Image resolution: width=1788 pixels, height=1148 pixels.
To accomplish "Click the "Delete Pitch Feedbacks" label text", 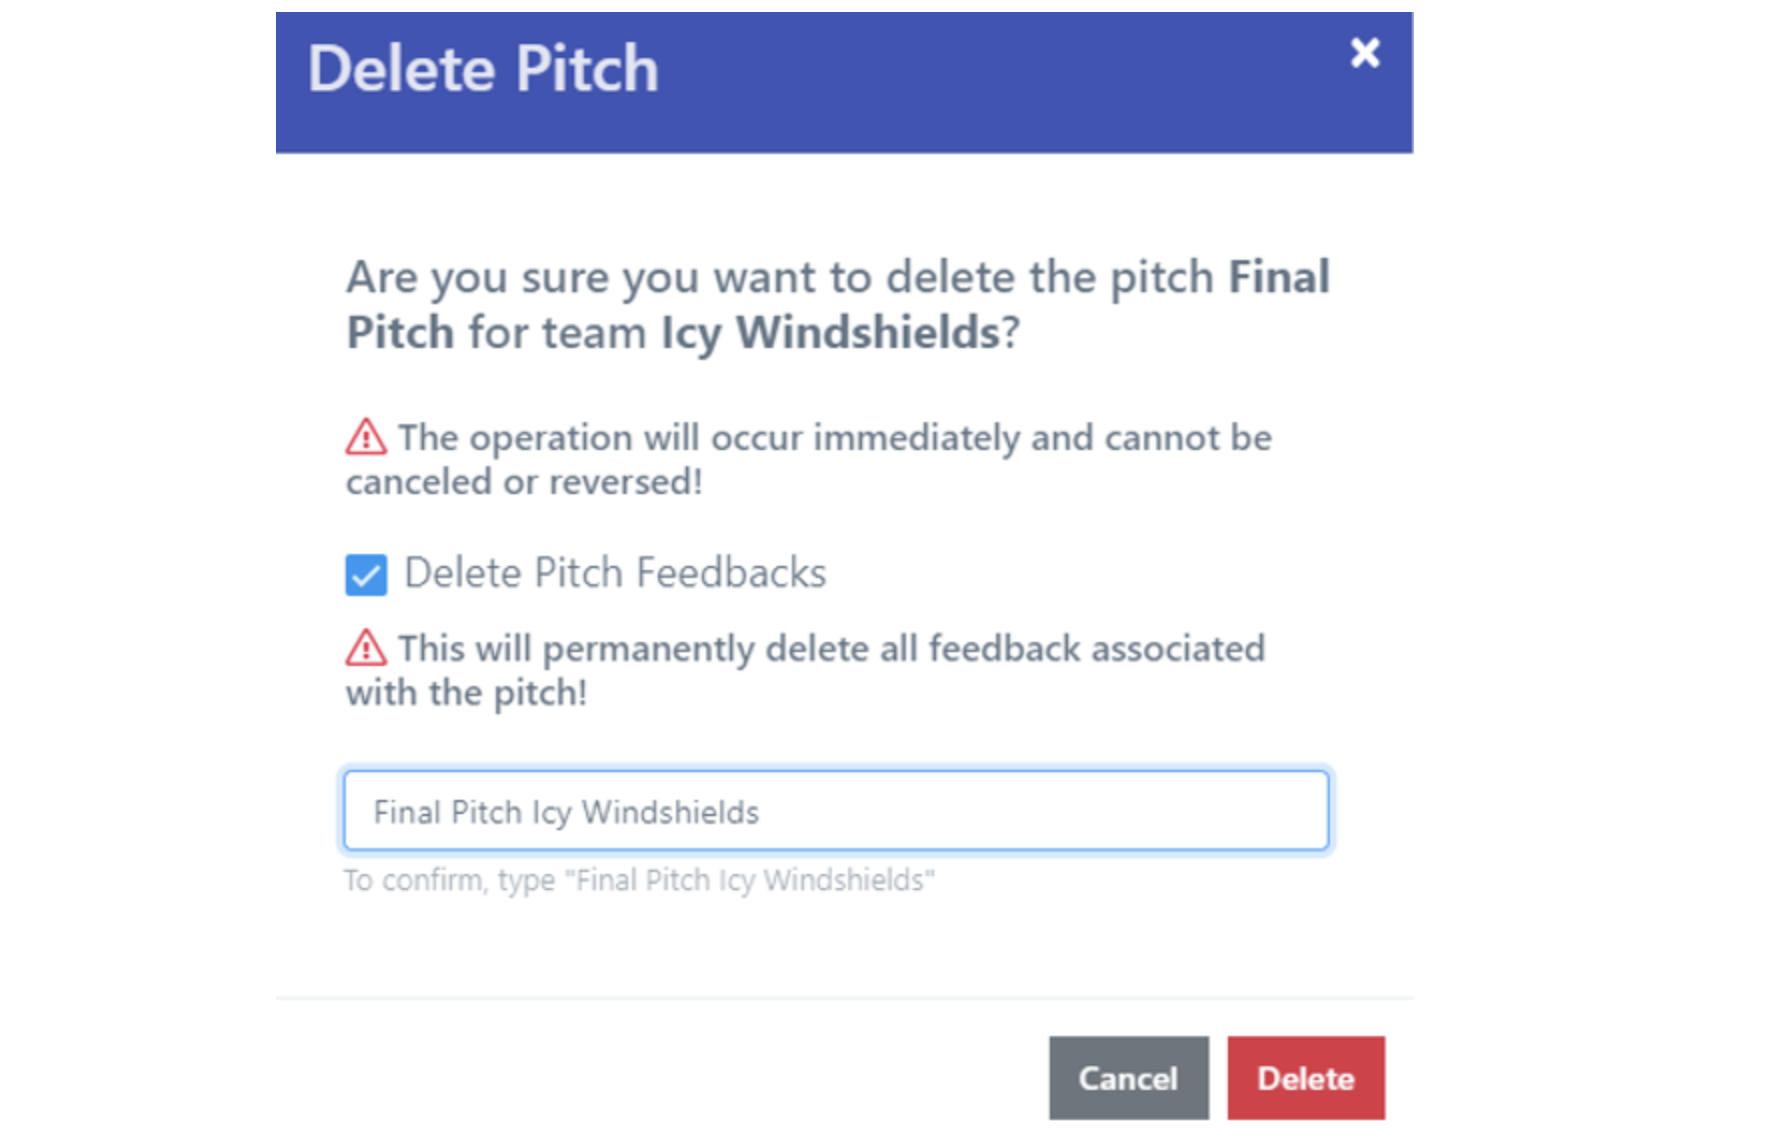I will [615, 573].
